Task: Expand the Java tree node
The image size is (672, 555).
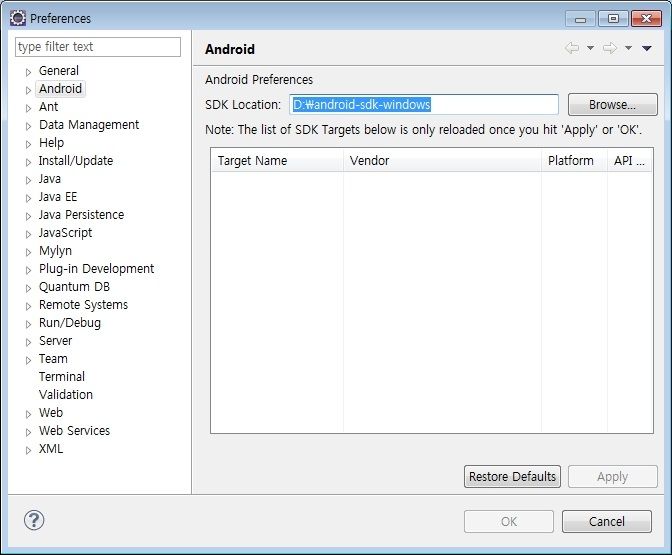Action: tap(28, 180)
